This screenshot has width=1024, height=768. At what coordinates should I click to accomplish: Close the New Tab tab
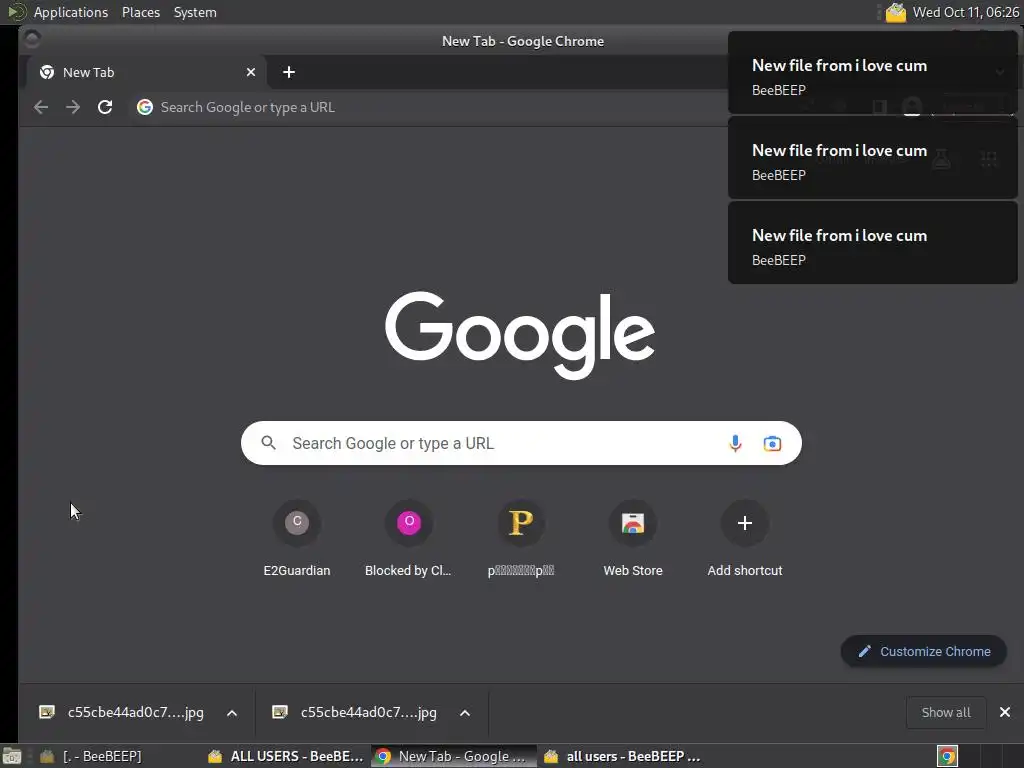(x=251, y=72)
